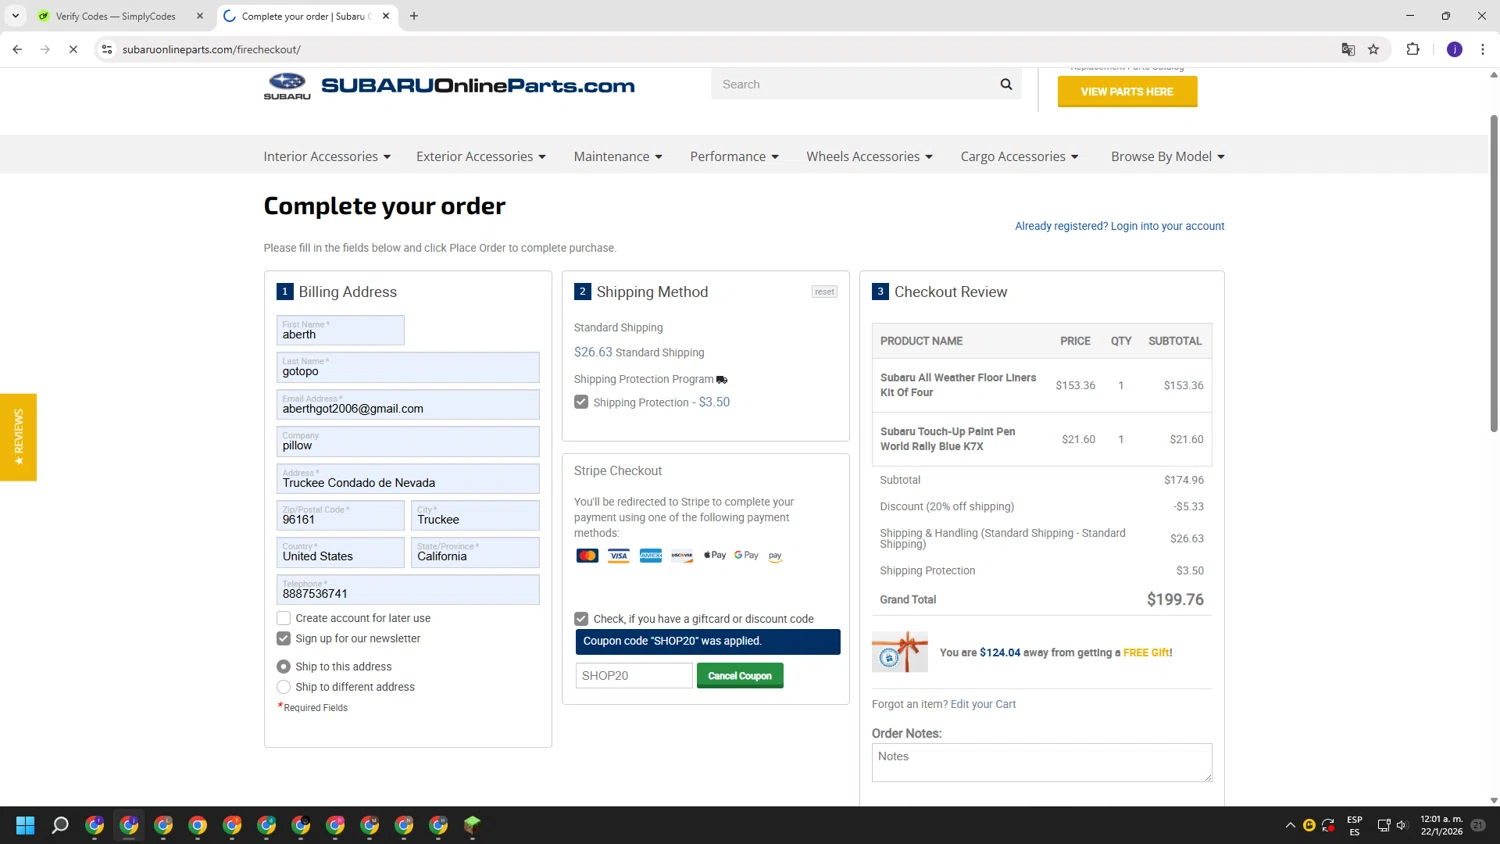
Task: Click the shipping protection truck icon
Action: [722, 380]
